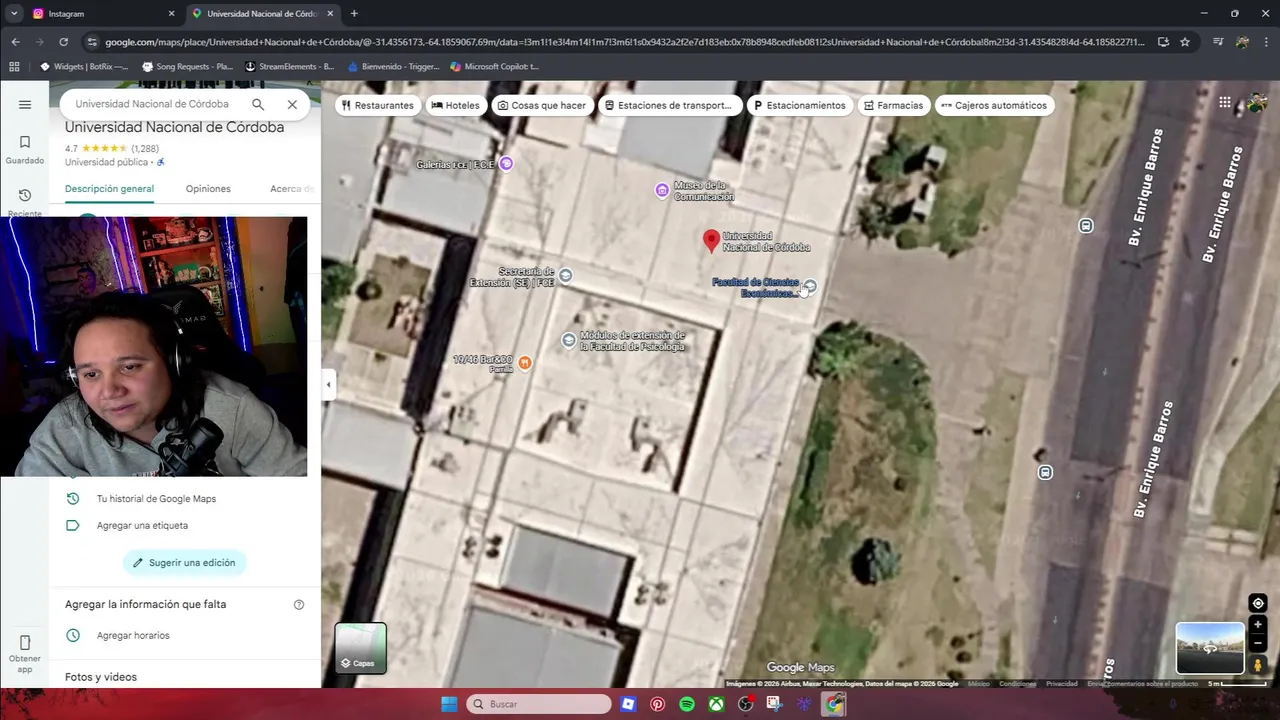Open the Widgets BotRix bookmark
The height and width of the screenshot is (720, 1280).
84,67
